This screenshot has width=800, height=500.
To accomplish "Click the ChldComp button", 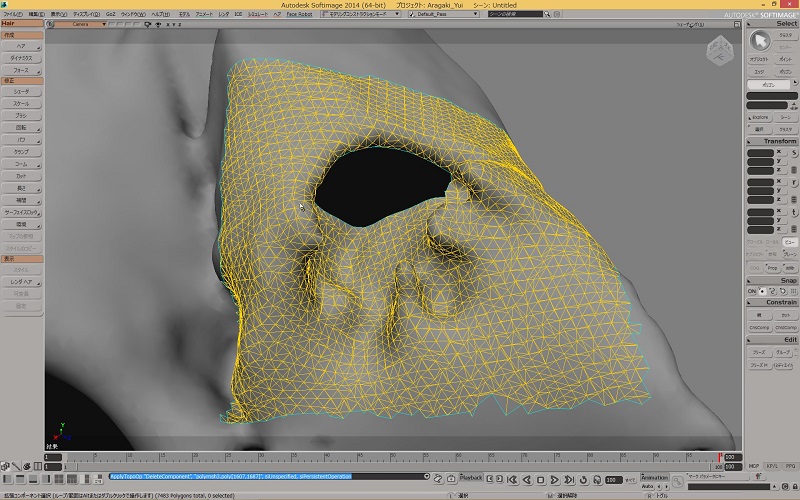I will click(x=785, y=328).
